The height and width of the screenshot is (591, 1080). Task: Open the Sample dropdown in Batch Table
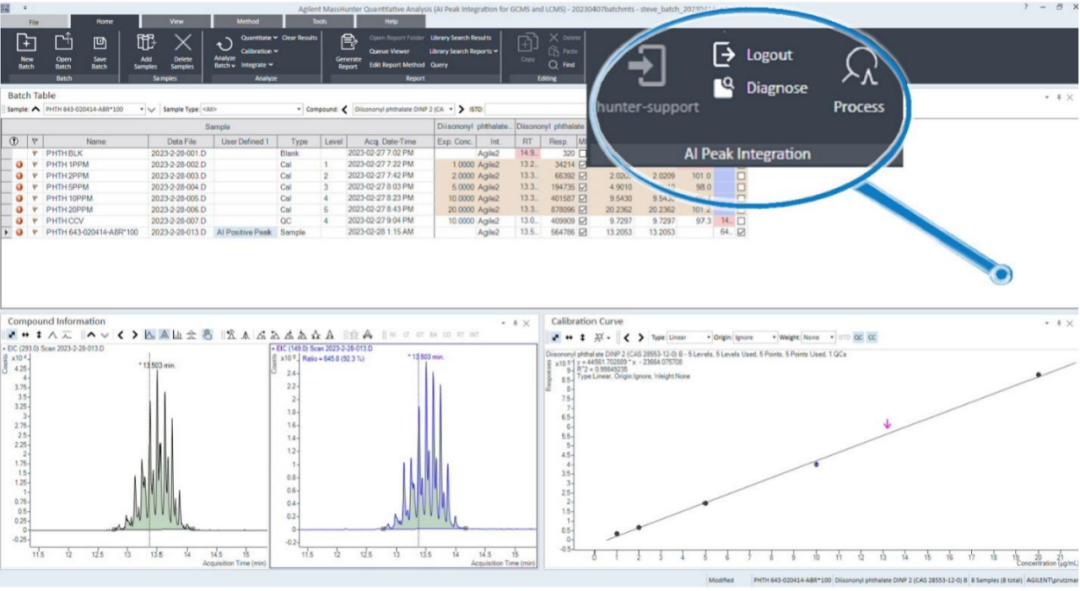point(141,109)
